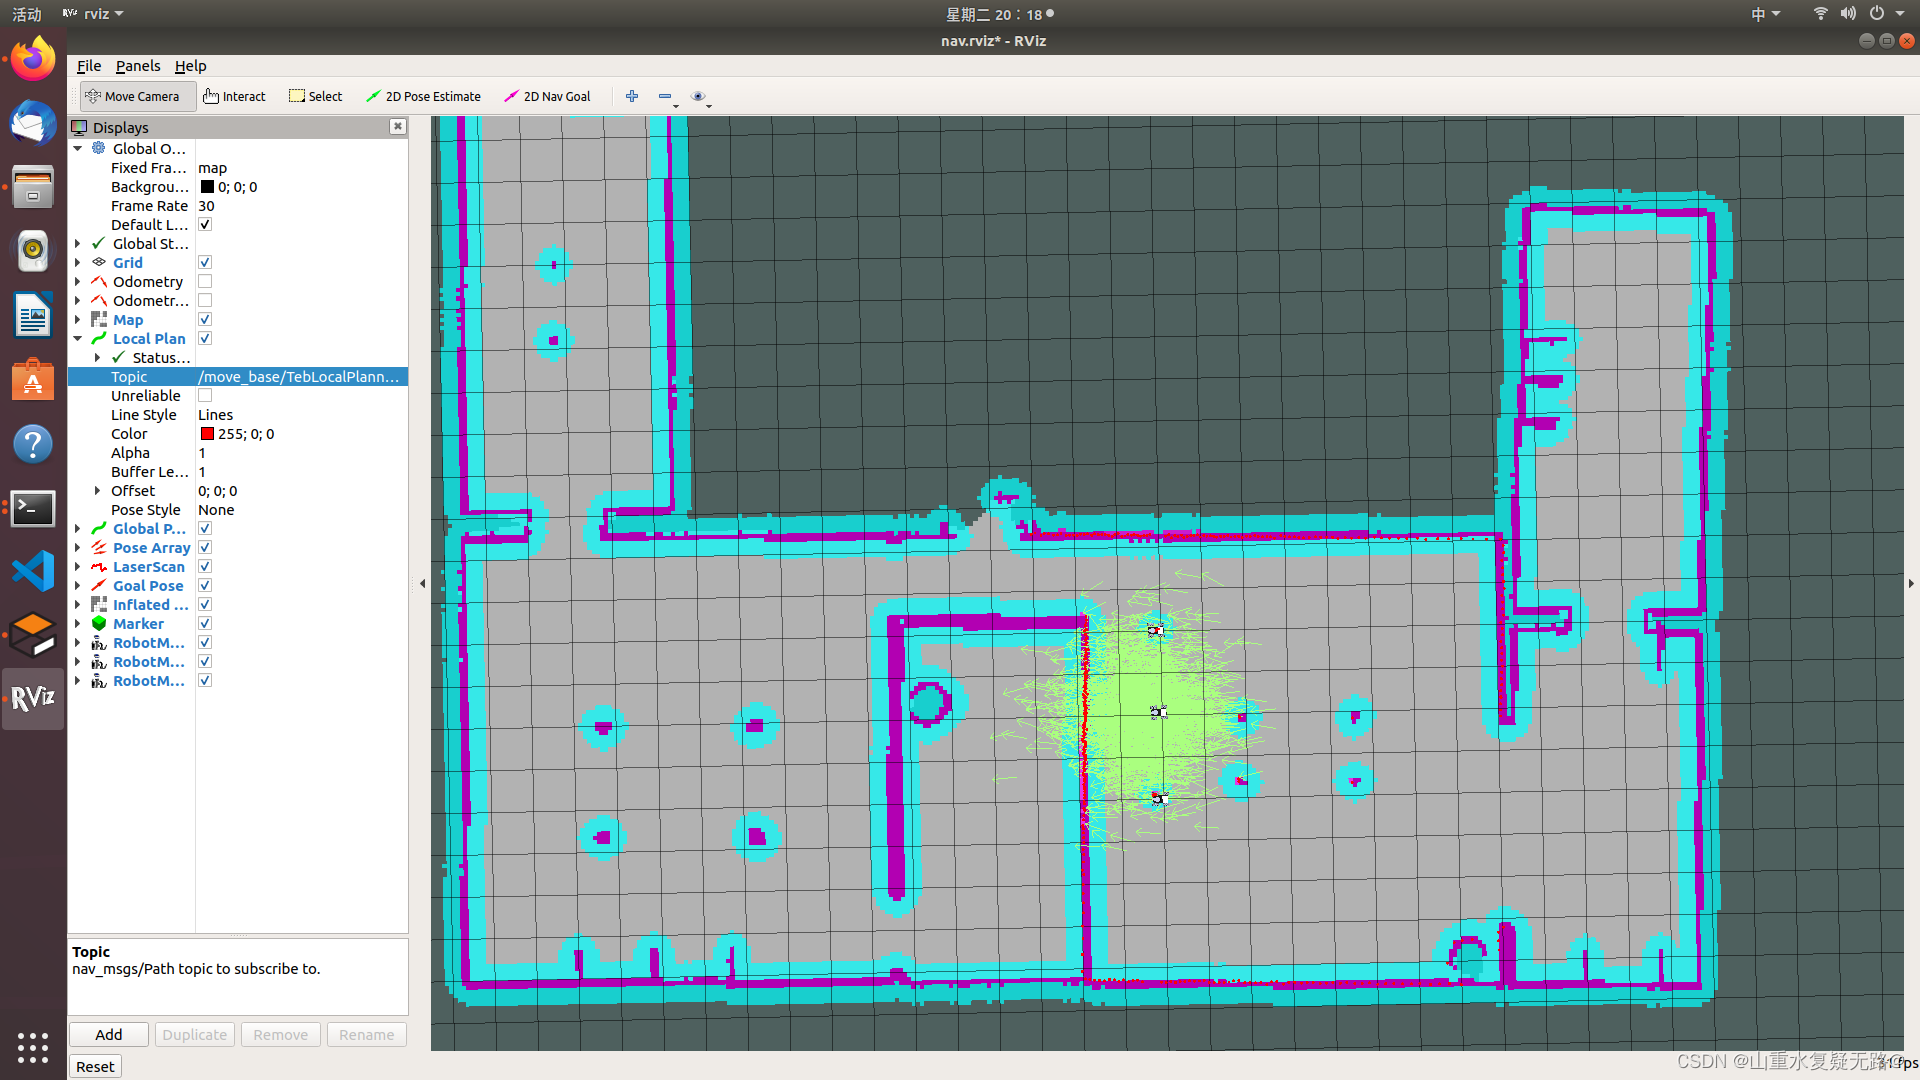
Task: Click the red Local Plan color swatch
Action: (207, 433)
